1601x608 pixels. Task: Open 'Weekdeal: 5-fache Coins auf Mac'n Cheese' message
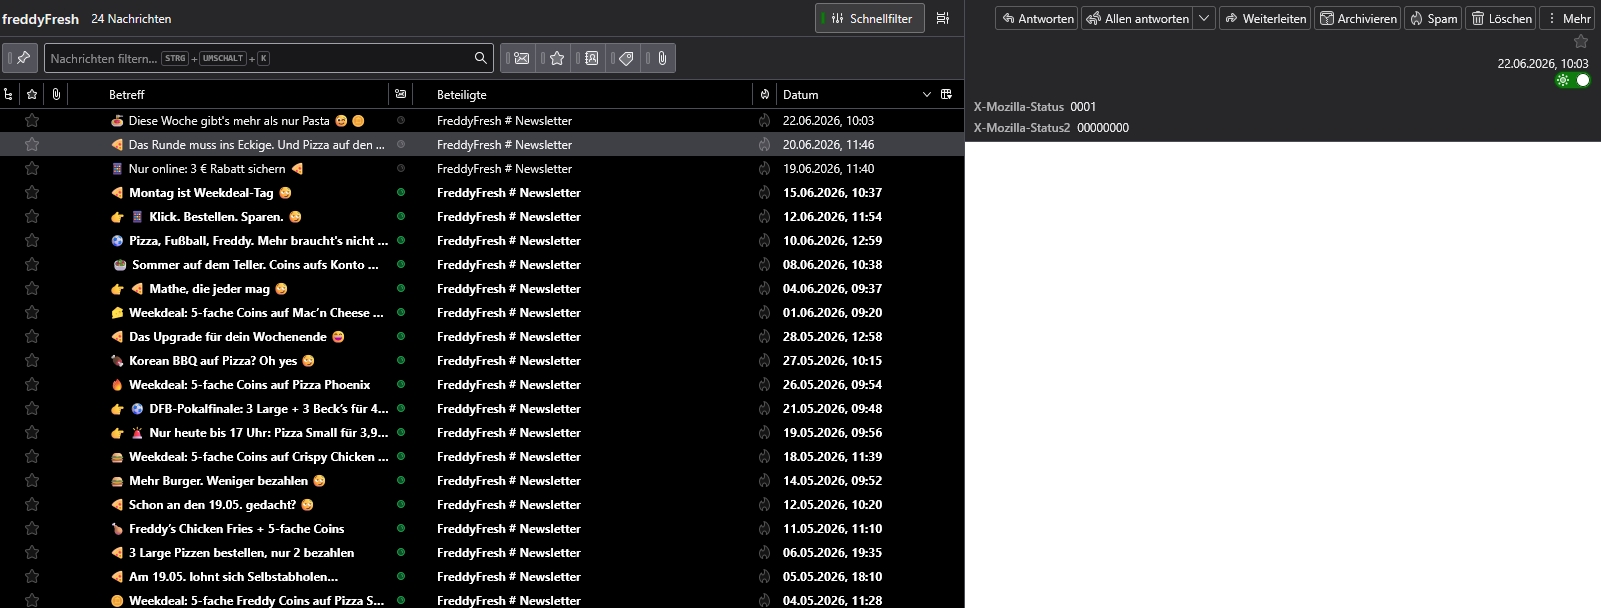(482, 312)
